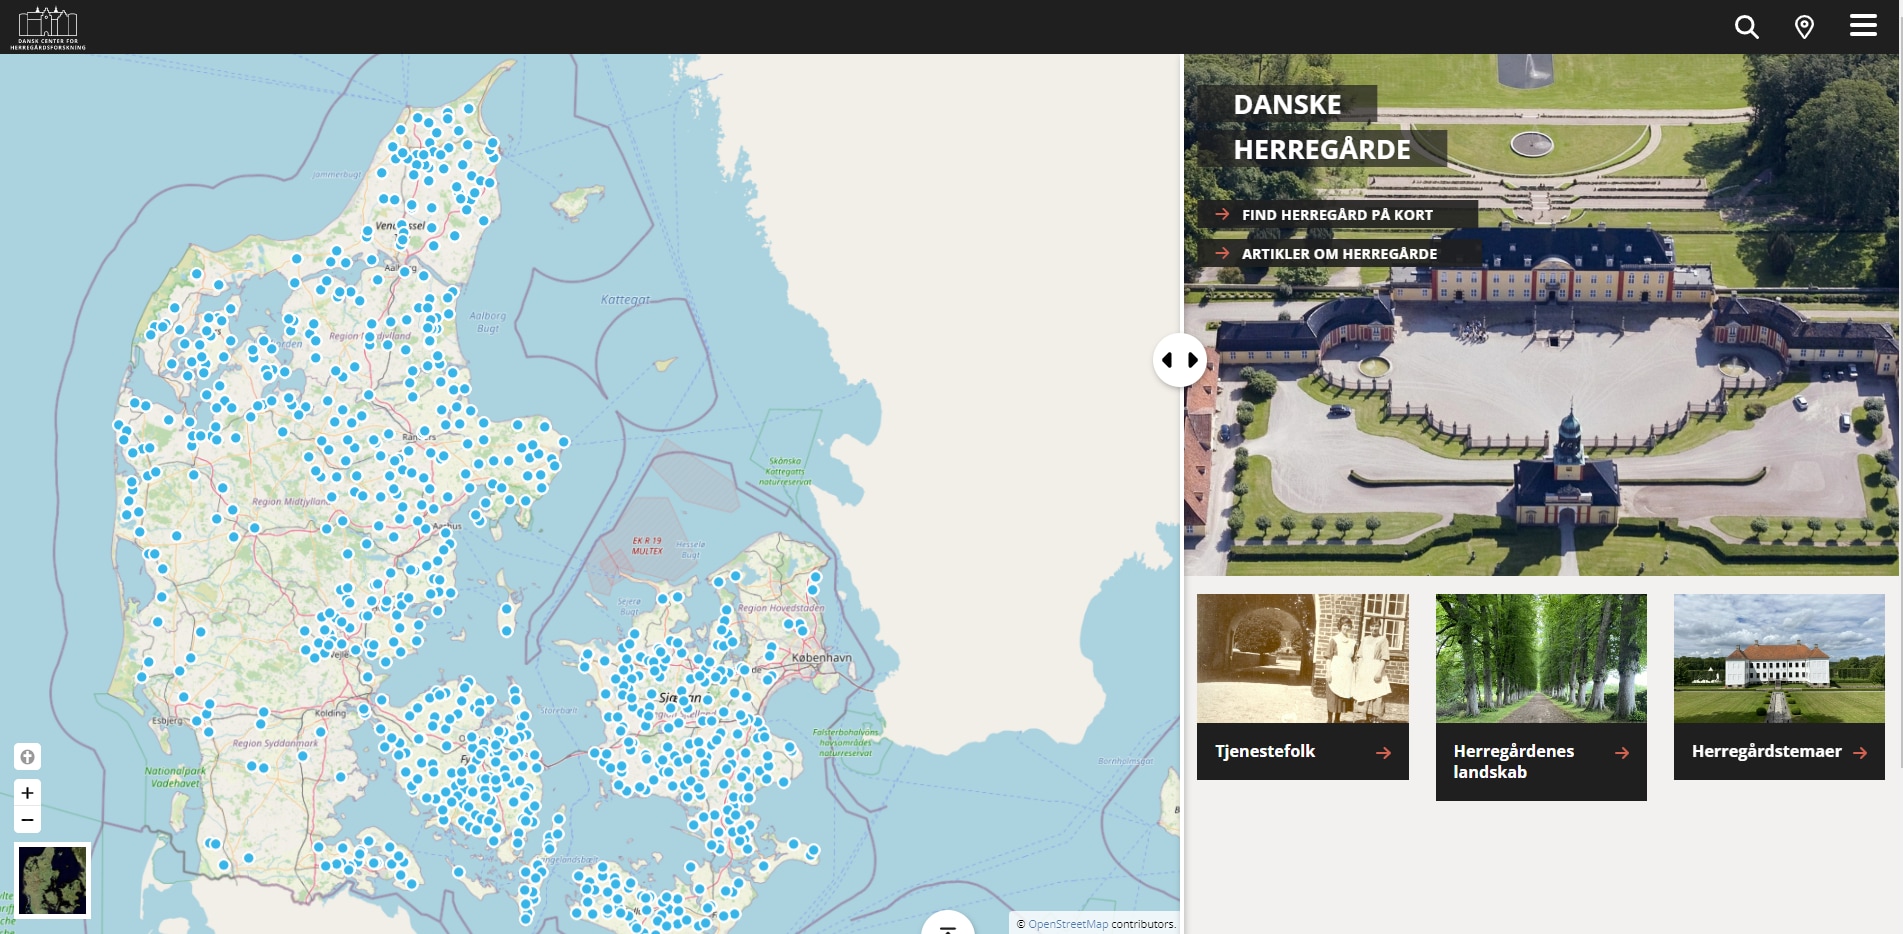Click the map location pin icon

tap(1804, 27)
